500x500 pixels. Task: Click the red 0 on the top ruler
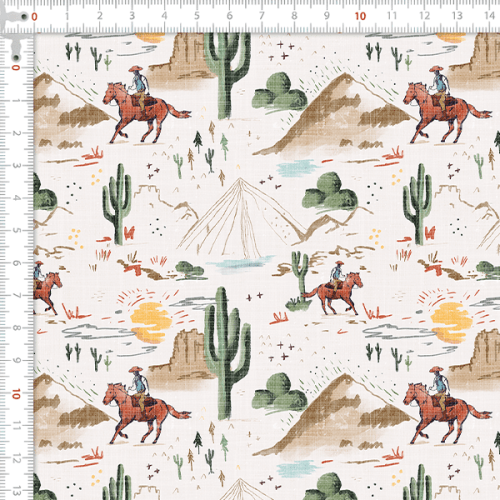[34, 16]
